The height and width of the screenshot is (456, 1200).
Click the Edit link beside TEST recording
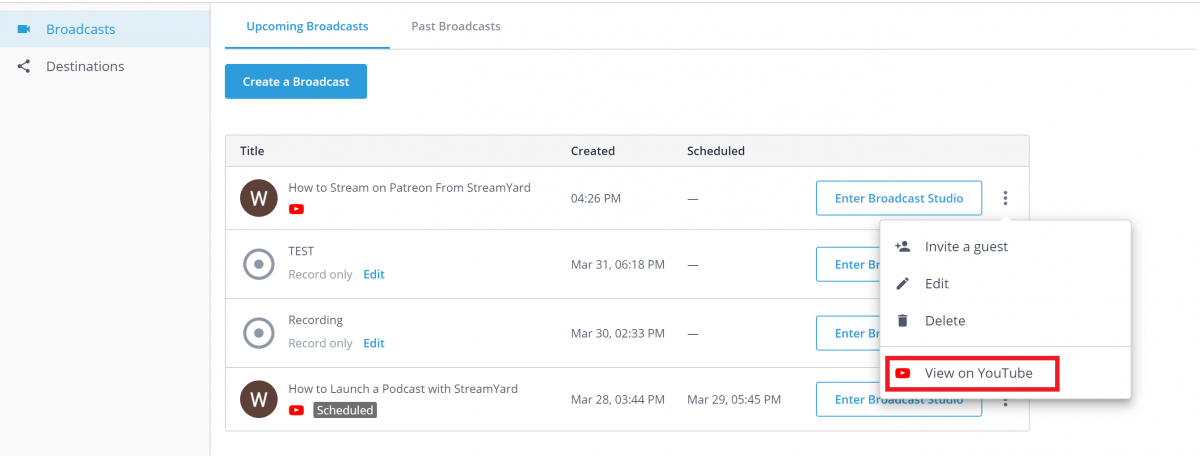pos(373,274)
